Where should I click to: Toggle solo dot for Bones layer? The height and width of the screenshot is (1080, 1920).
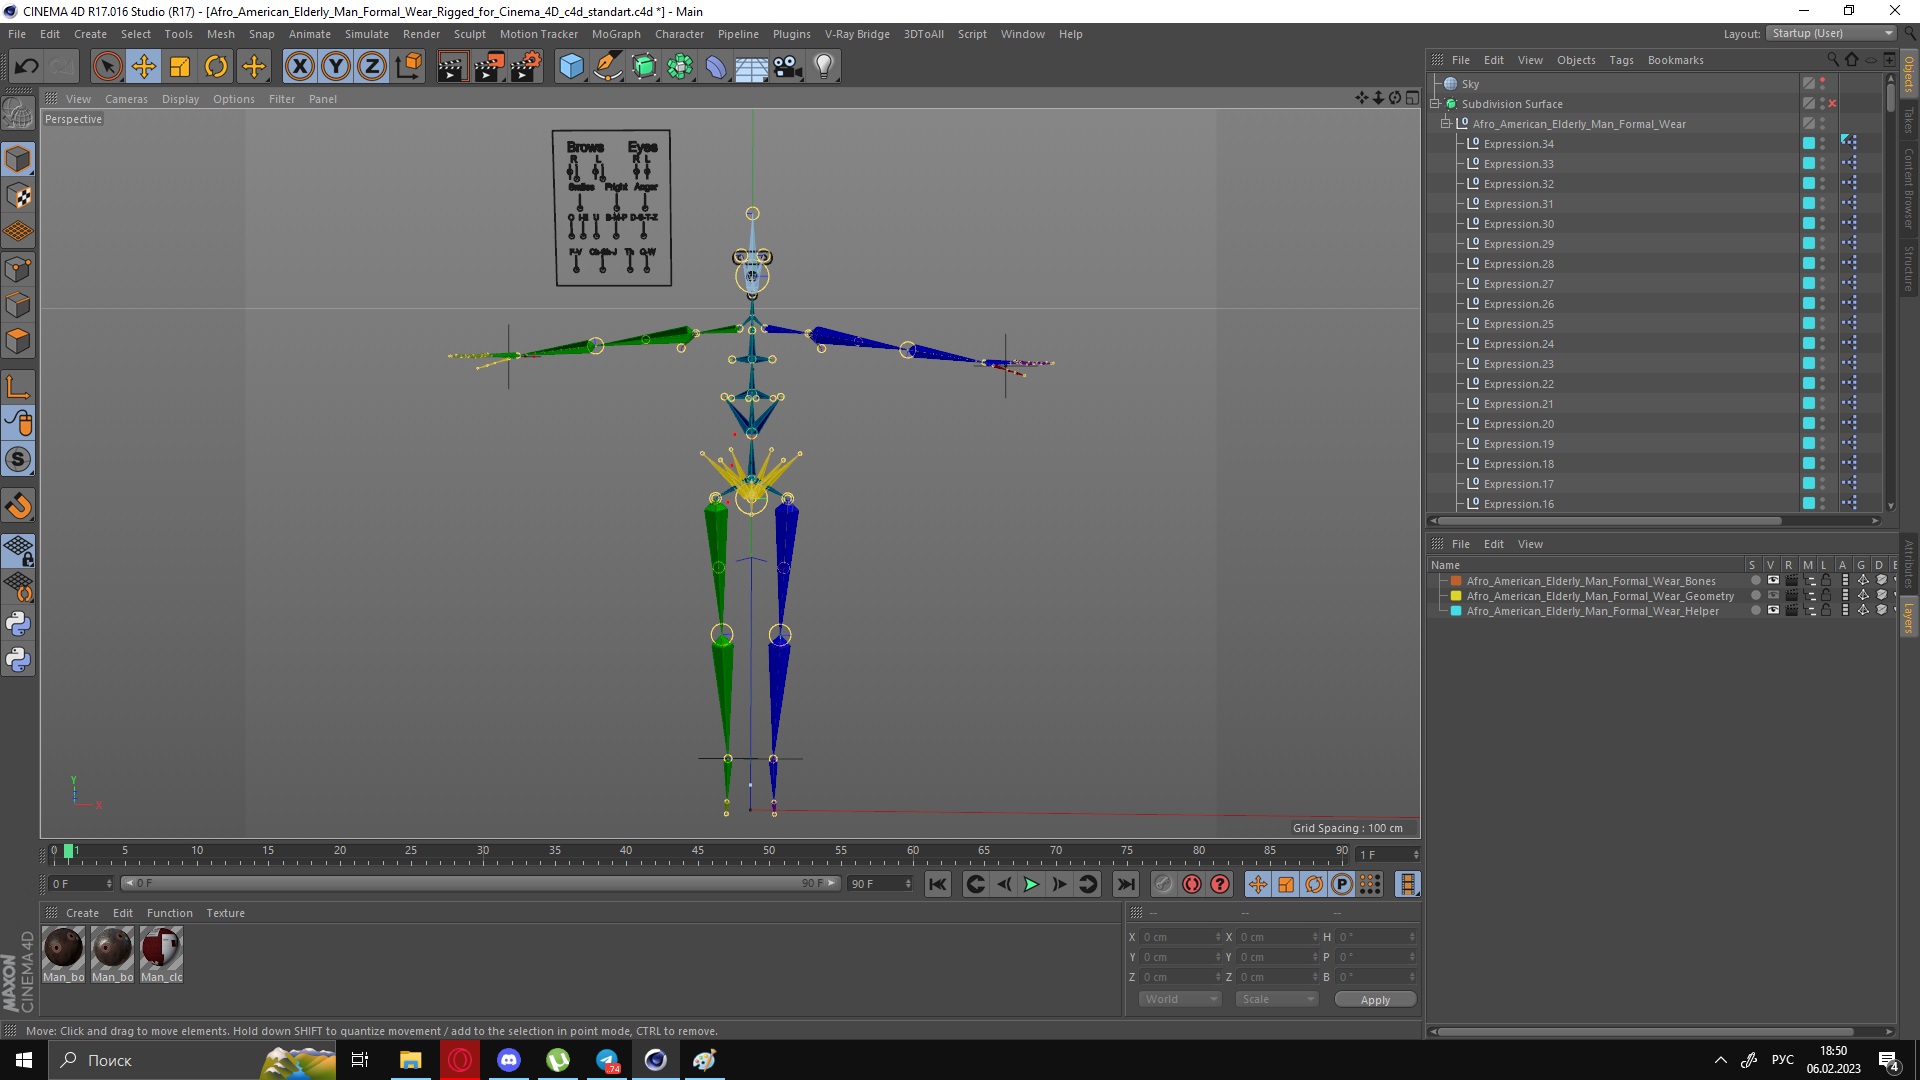point(1755,581)
